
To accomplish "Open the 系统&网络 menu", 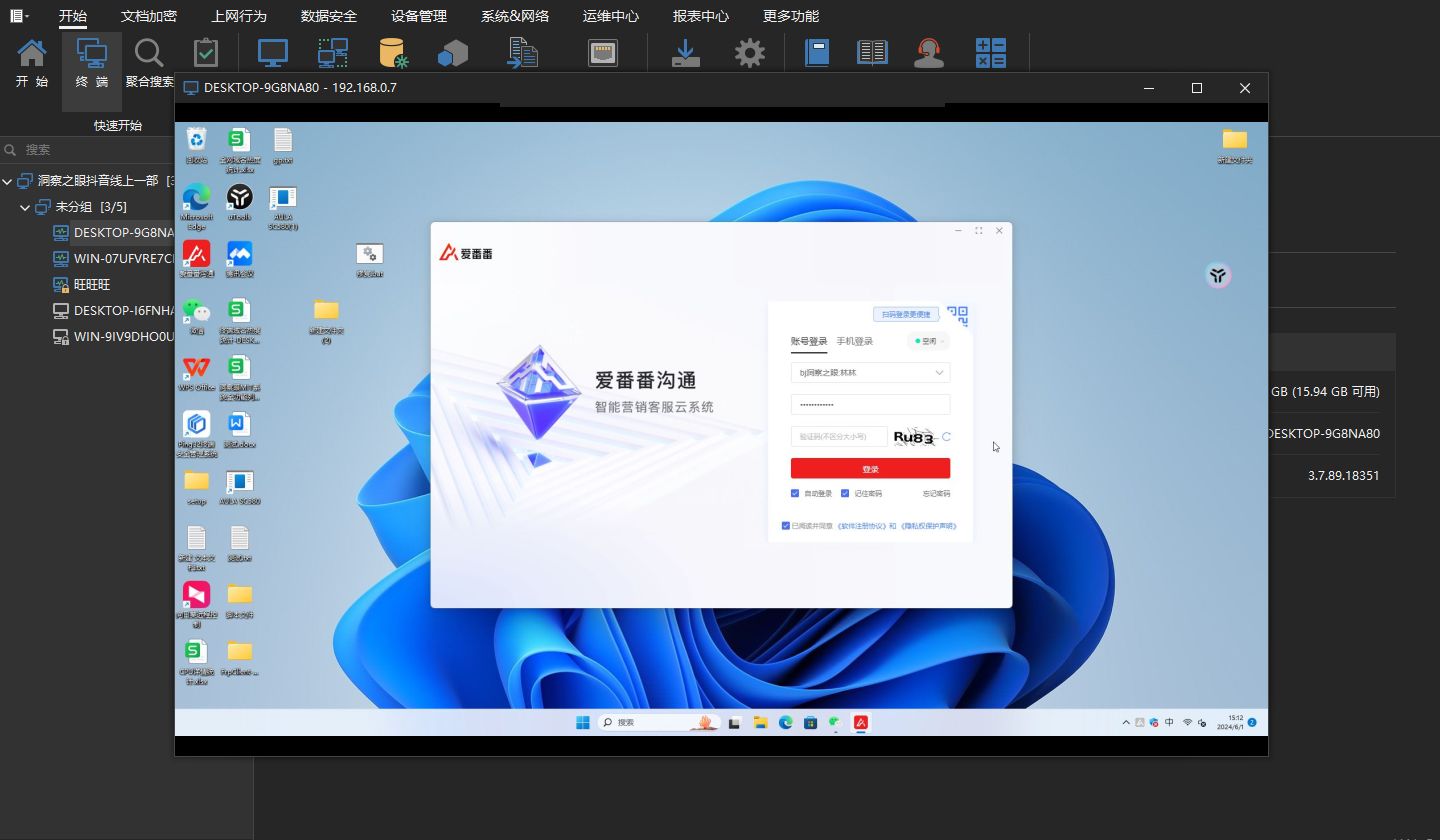I will pyautogui.click(x=515, y=16).
